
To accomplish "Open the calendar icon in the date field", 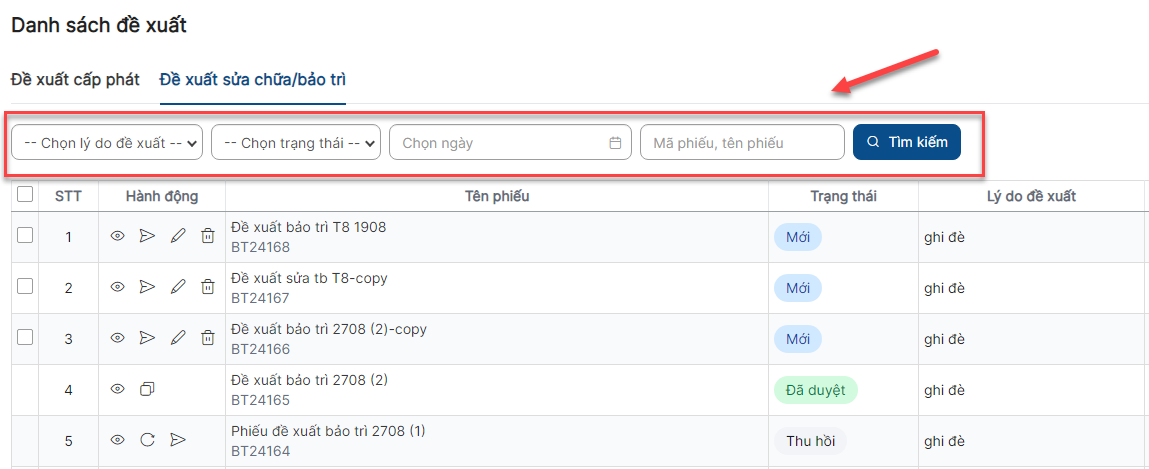I will coord(616,143).
